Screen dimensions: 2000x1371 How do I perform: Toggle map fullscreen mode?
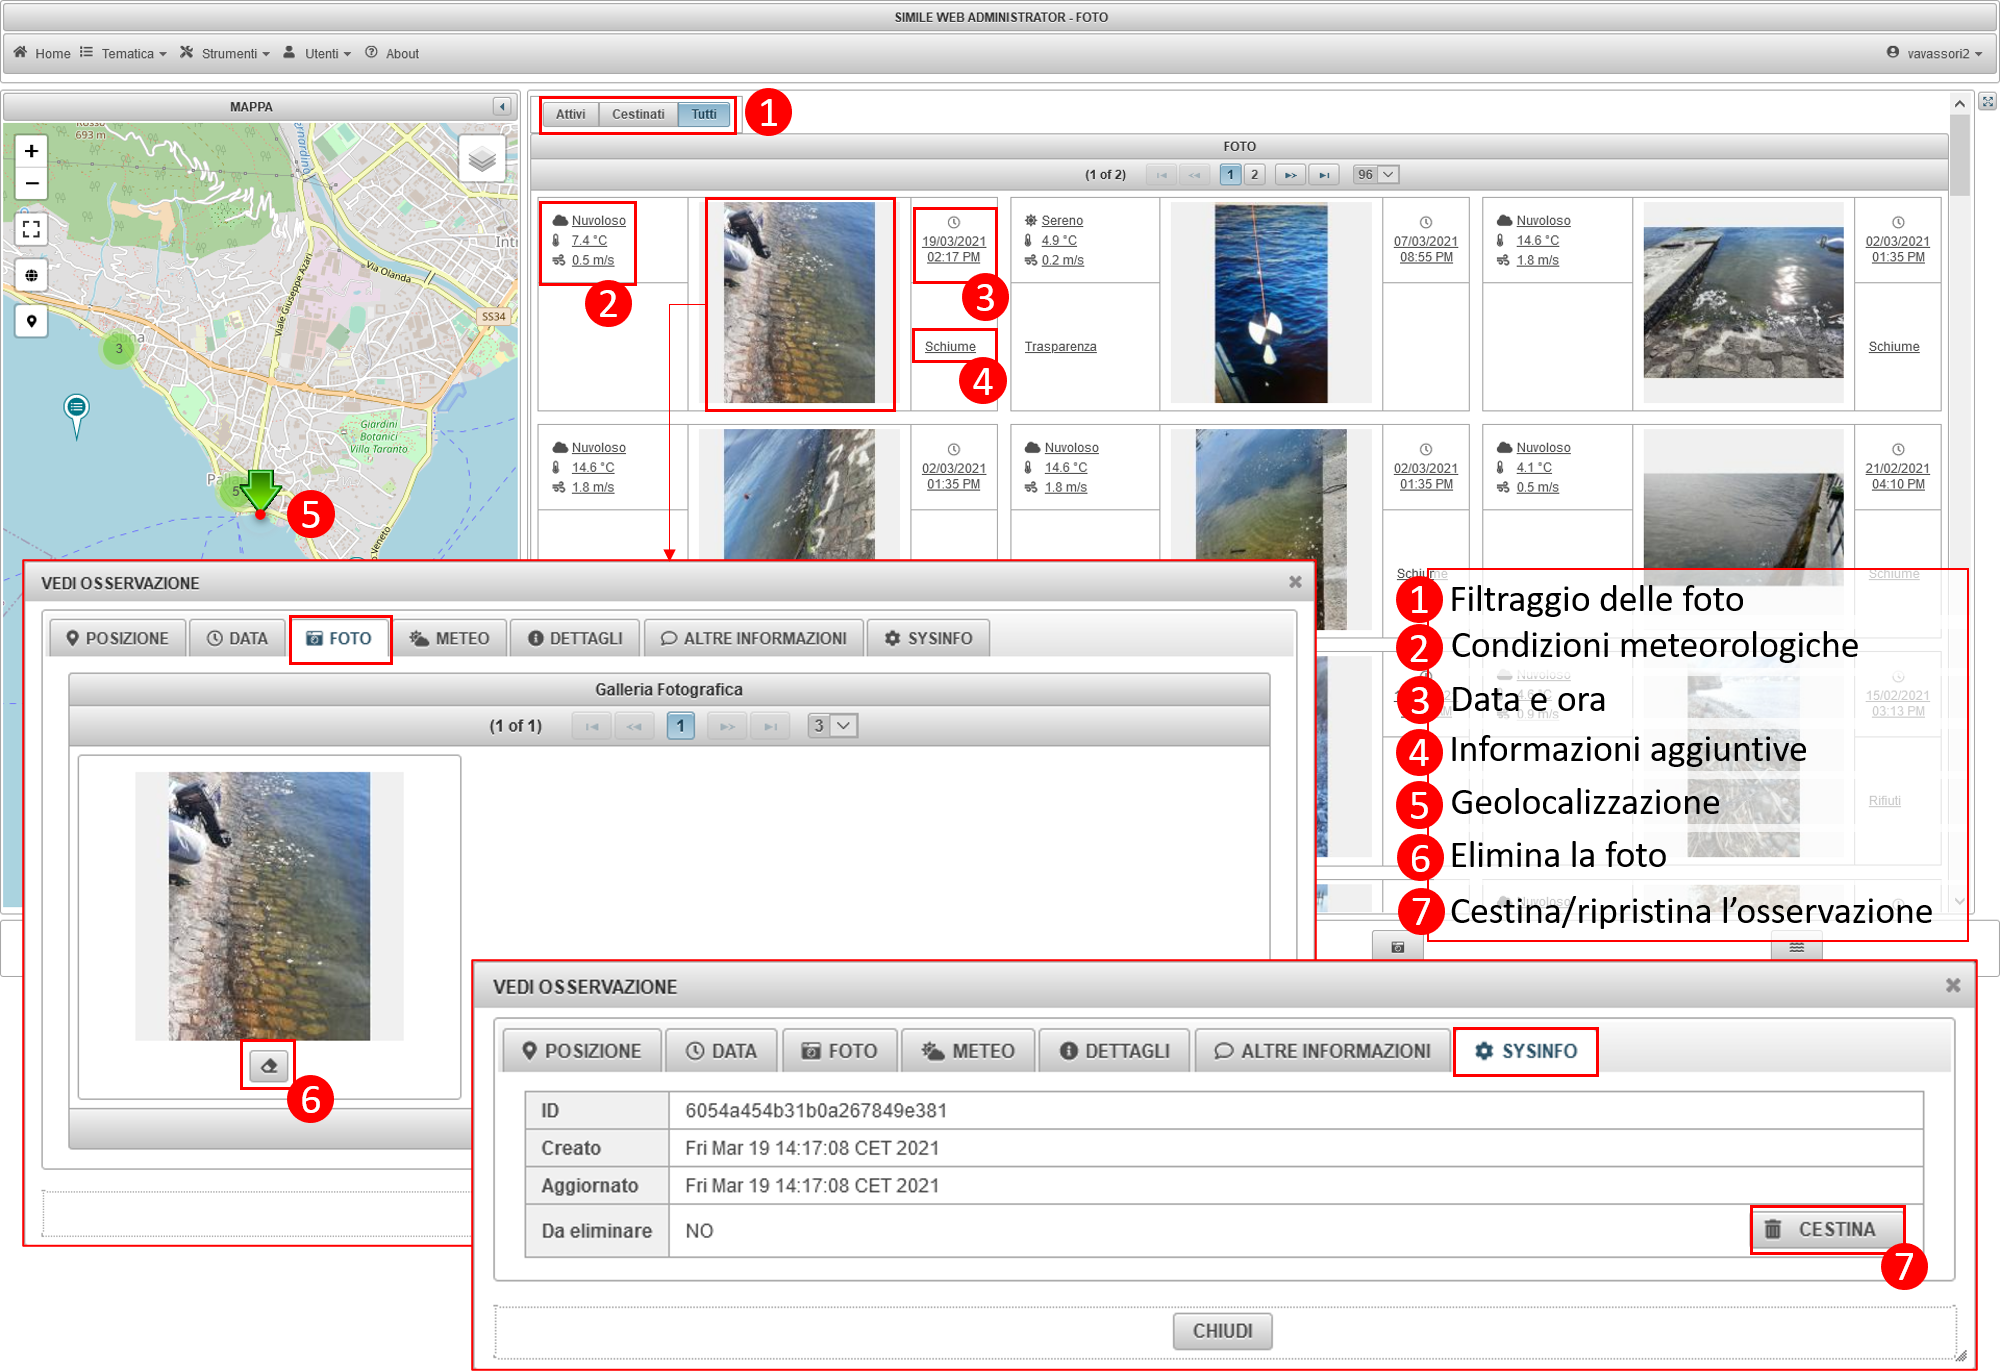click(x=31, y=229)
